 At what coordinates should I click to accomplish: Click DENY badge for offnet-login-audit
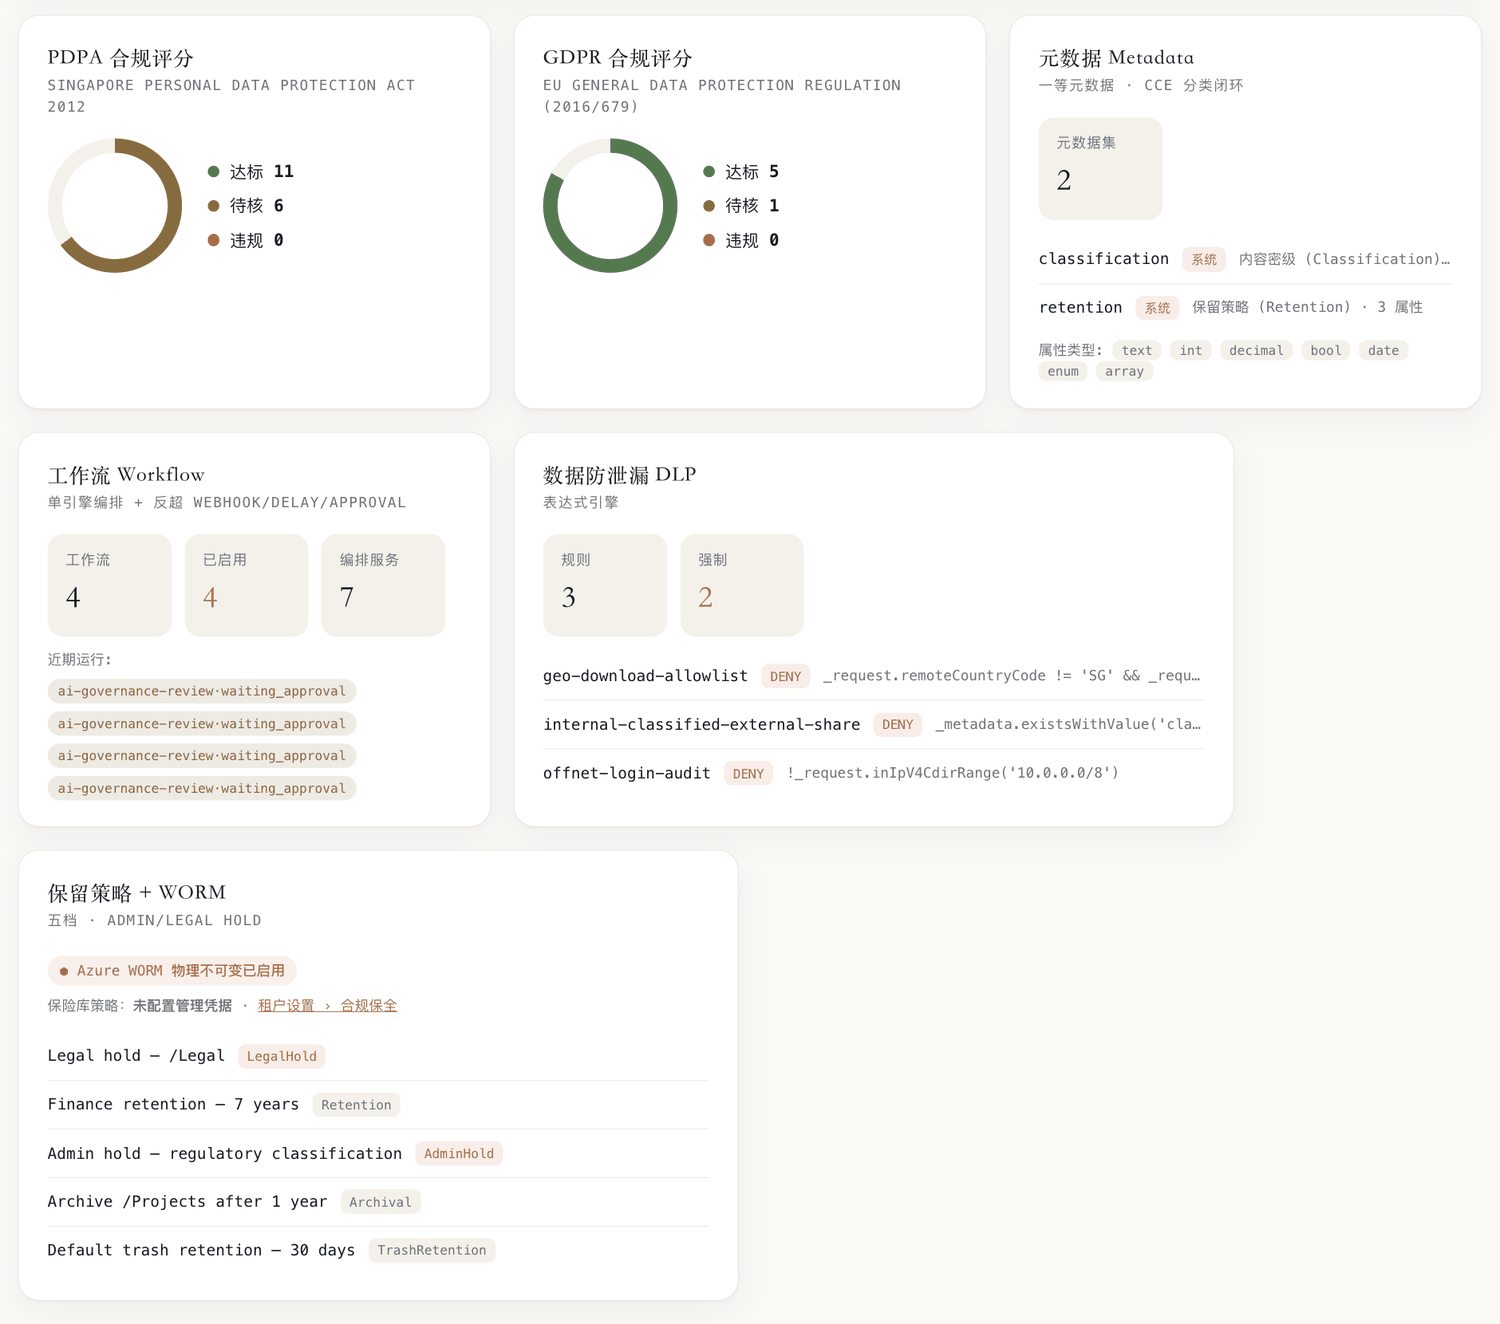coord(748,773)
